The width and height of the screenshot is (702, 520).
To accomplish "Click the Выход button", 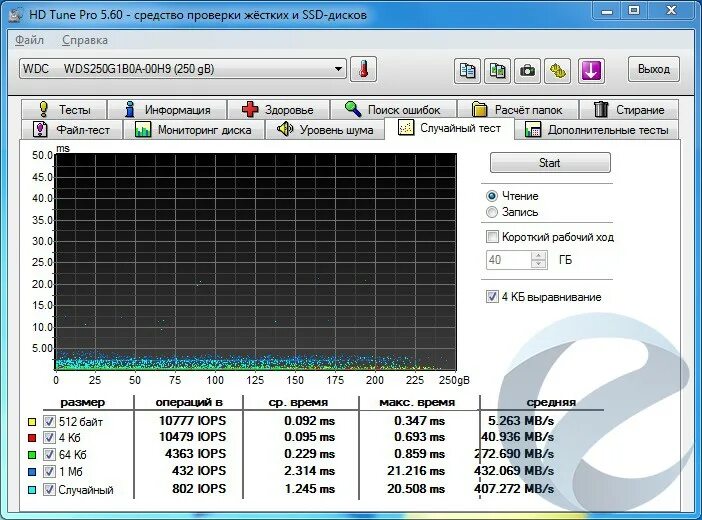I will [654, 69].
